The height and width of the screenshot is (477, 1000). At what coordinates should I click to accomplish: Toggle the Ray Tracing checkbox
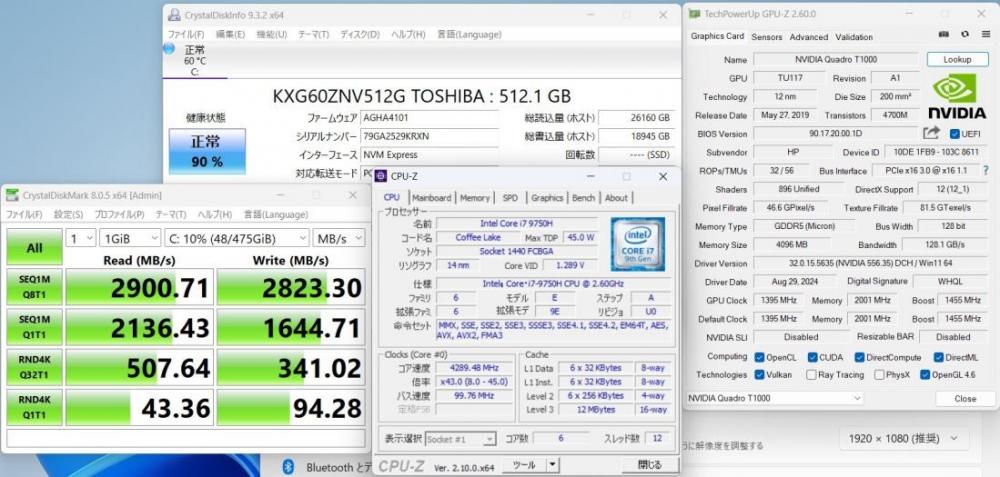(811, 375)
